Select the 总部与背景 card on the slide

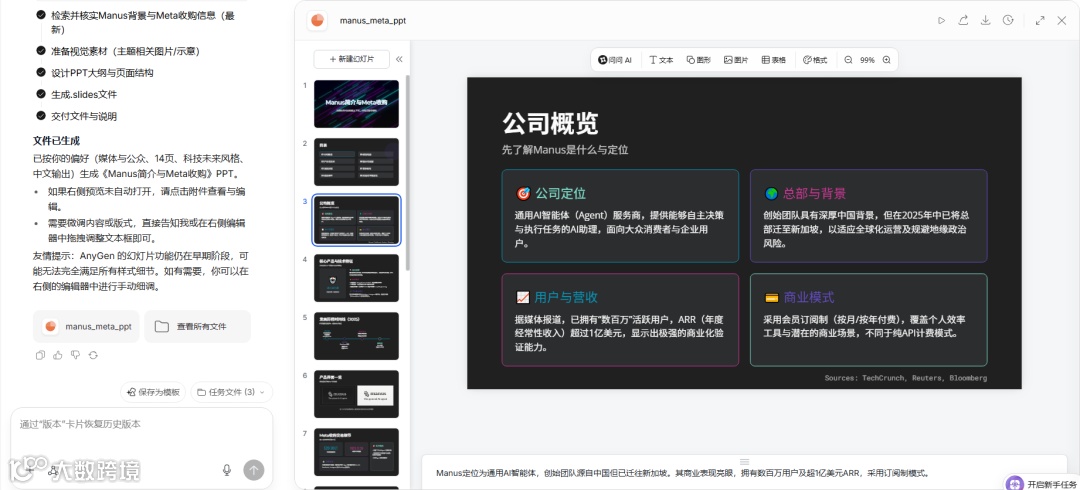tap(868, 216)
